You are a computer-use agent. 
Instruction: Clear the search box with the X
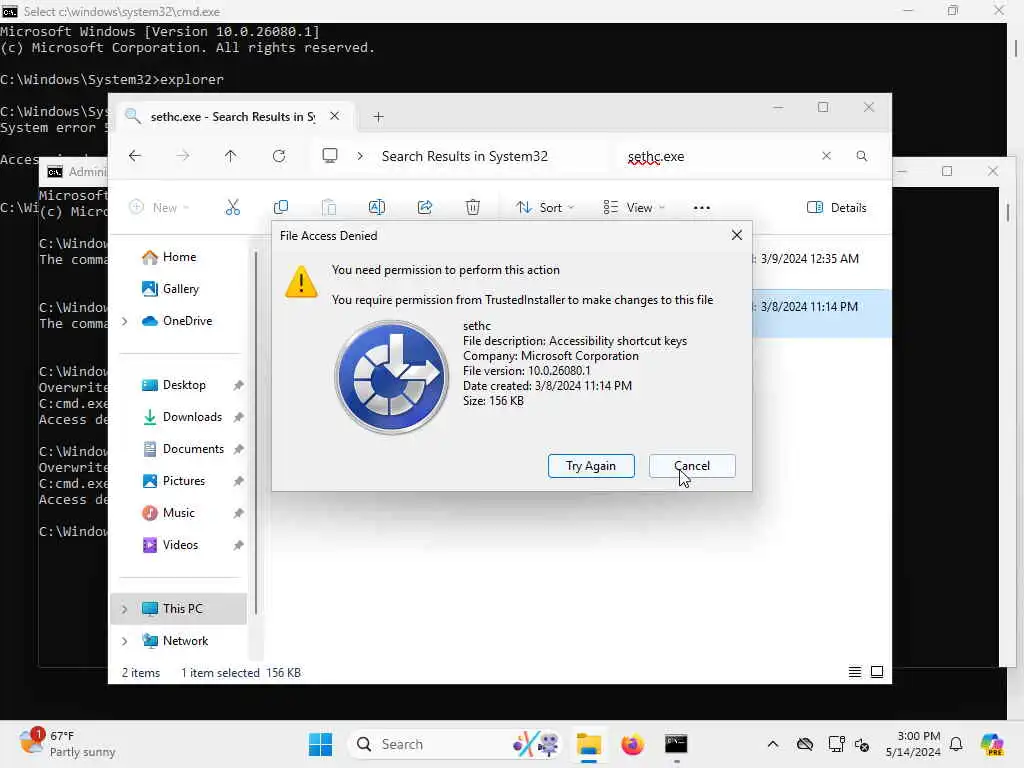tap(826, 156)
